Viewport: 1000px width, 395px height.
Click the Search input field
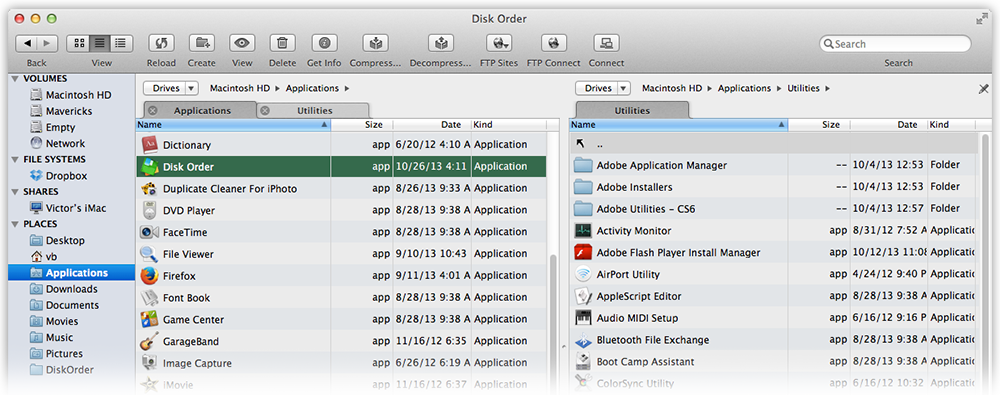click(x=895, y=44)
